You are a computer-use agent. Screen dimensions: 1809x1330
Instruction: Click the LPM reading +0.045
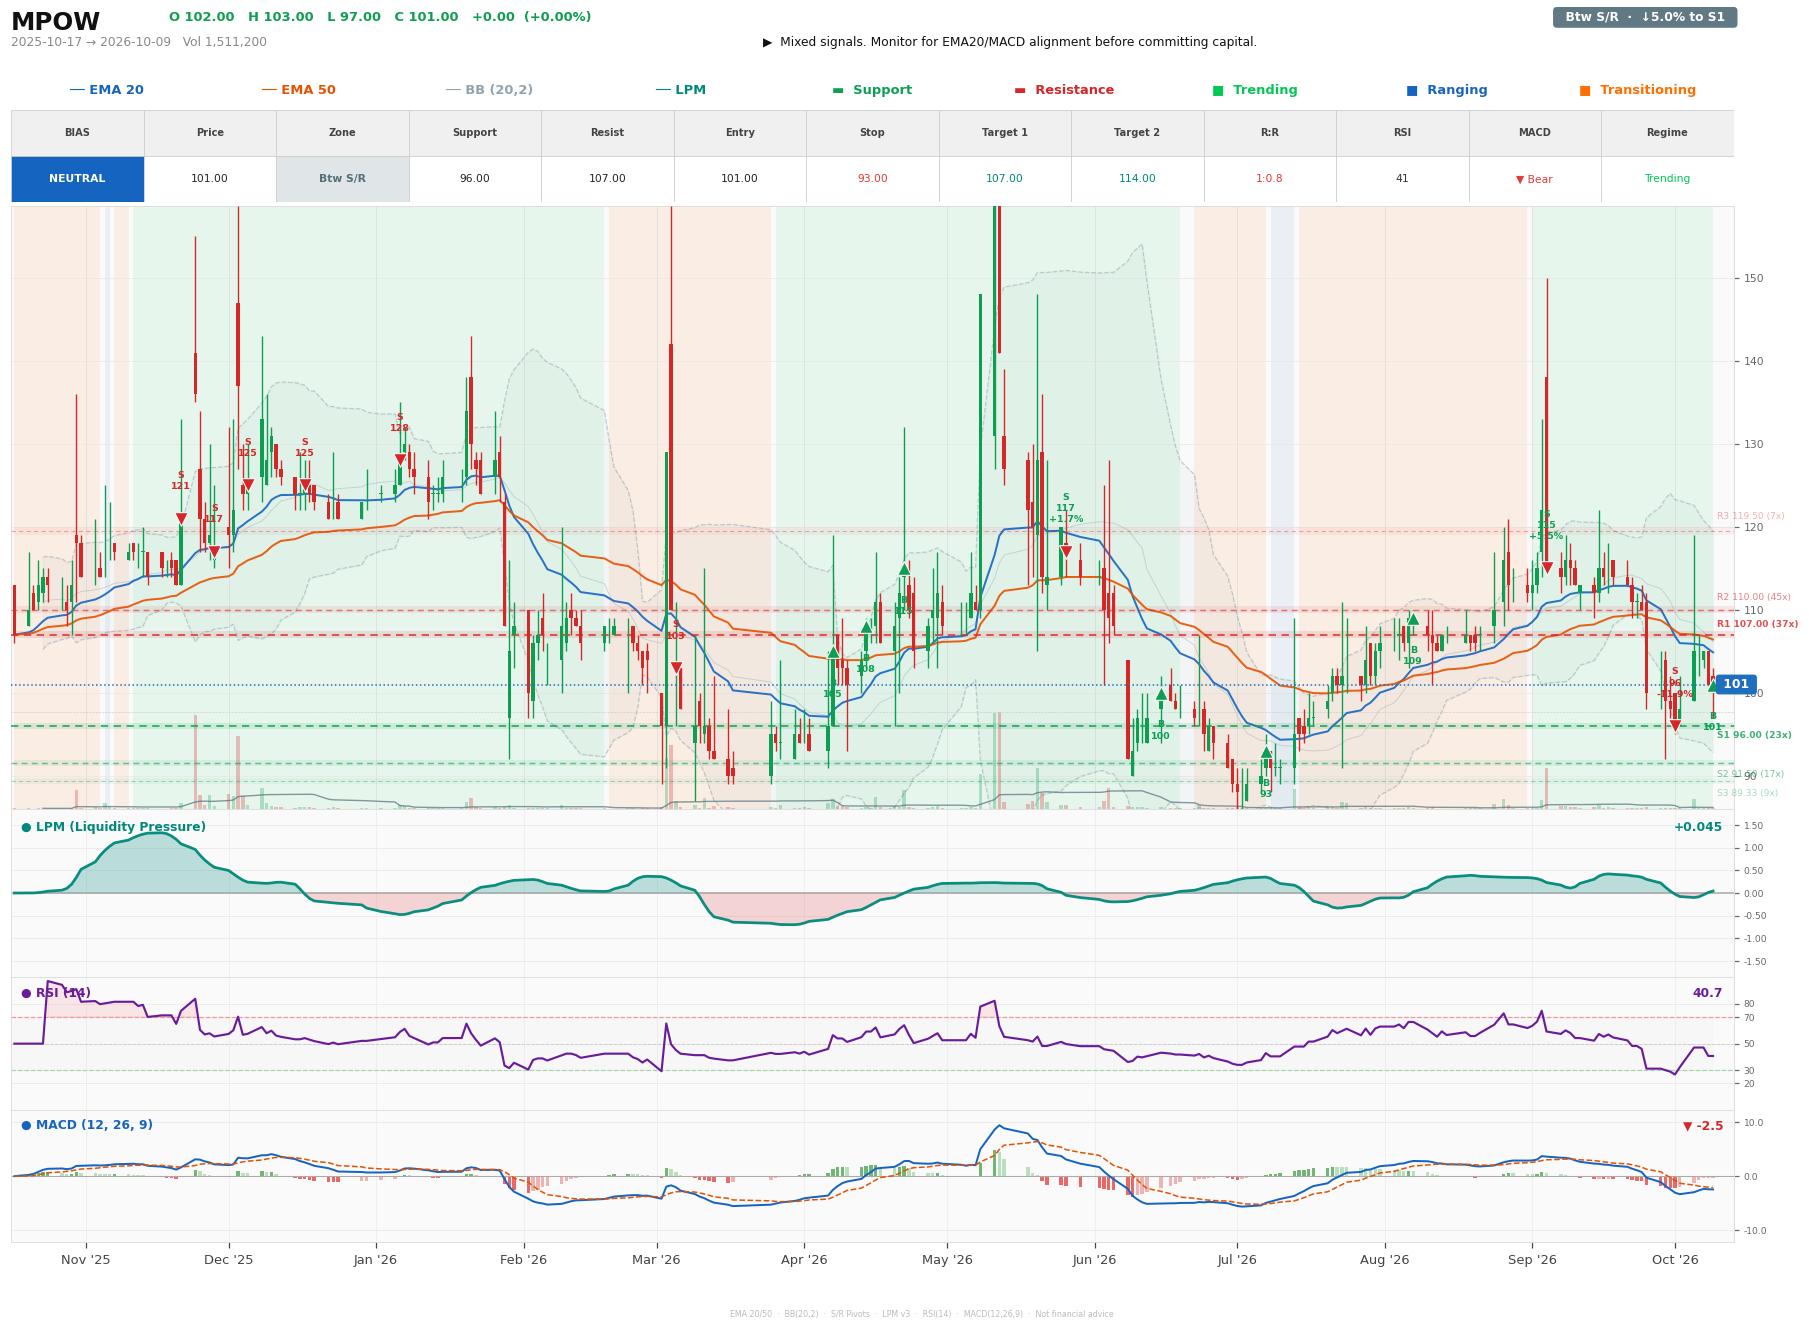1698,827
